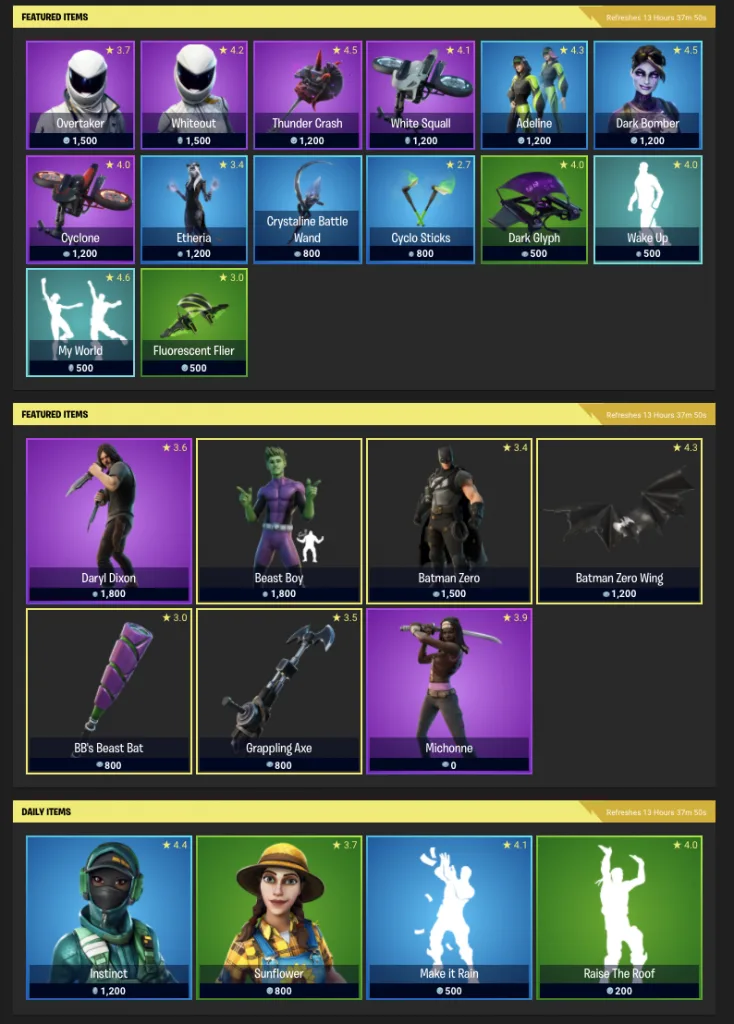The width and height of the screenshot is (734, 1024).
Task: Choose the White Squall glider
Action: (421, 95)
